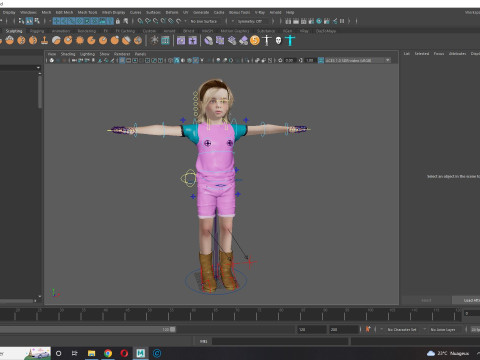This screenshot has width=480, height=360.
Task: Open the Help menu
Action: click(290, 12)
